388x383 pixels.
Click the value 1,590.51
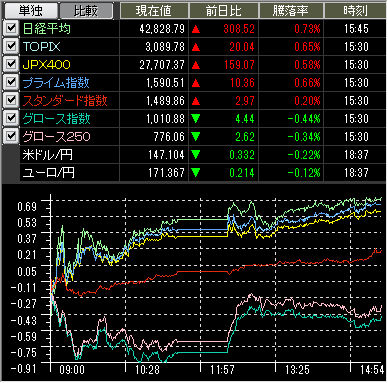click(x=165, y=83)
